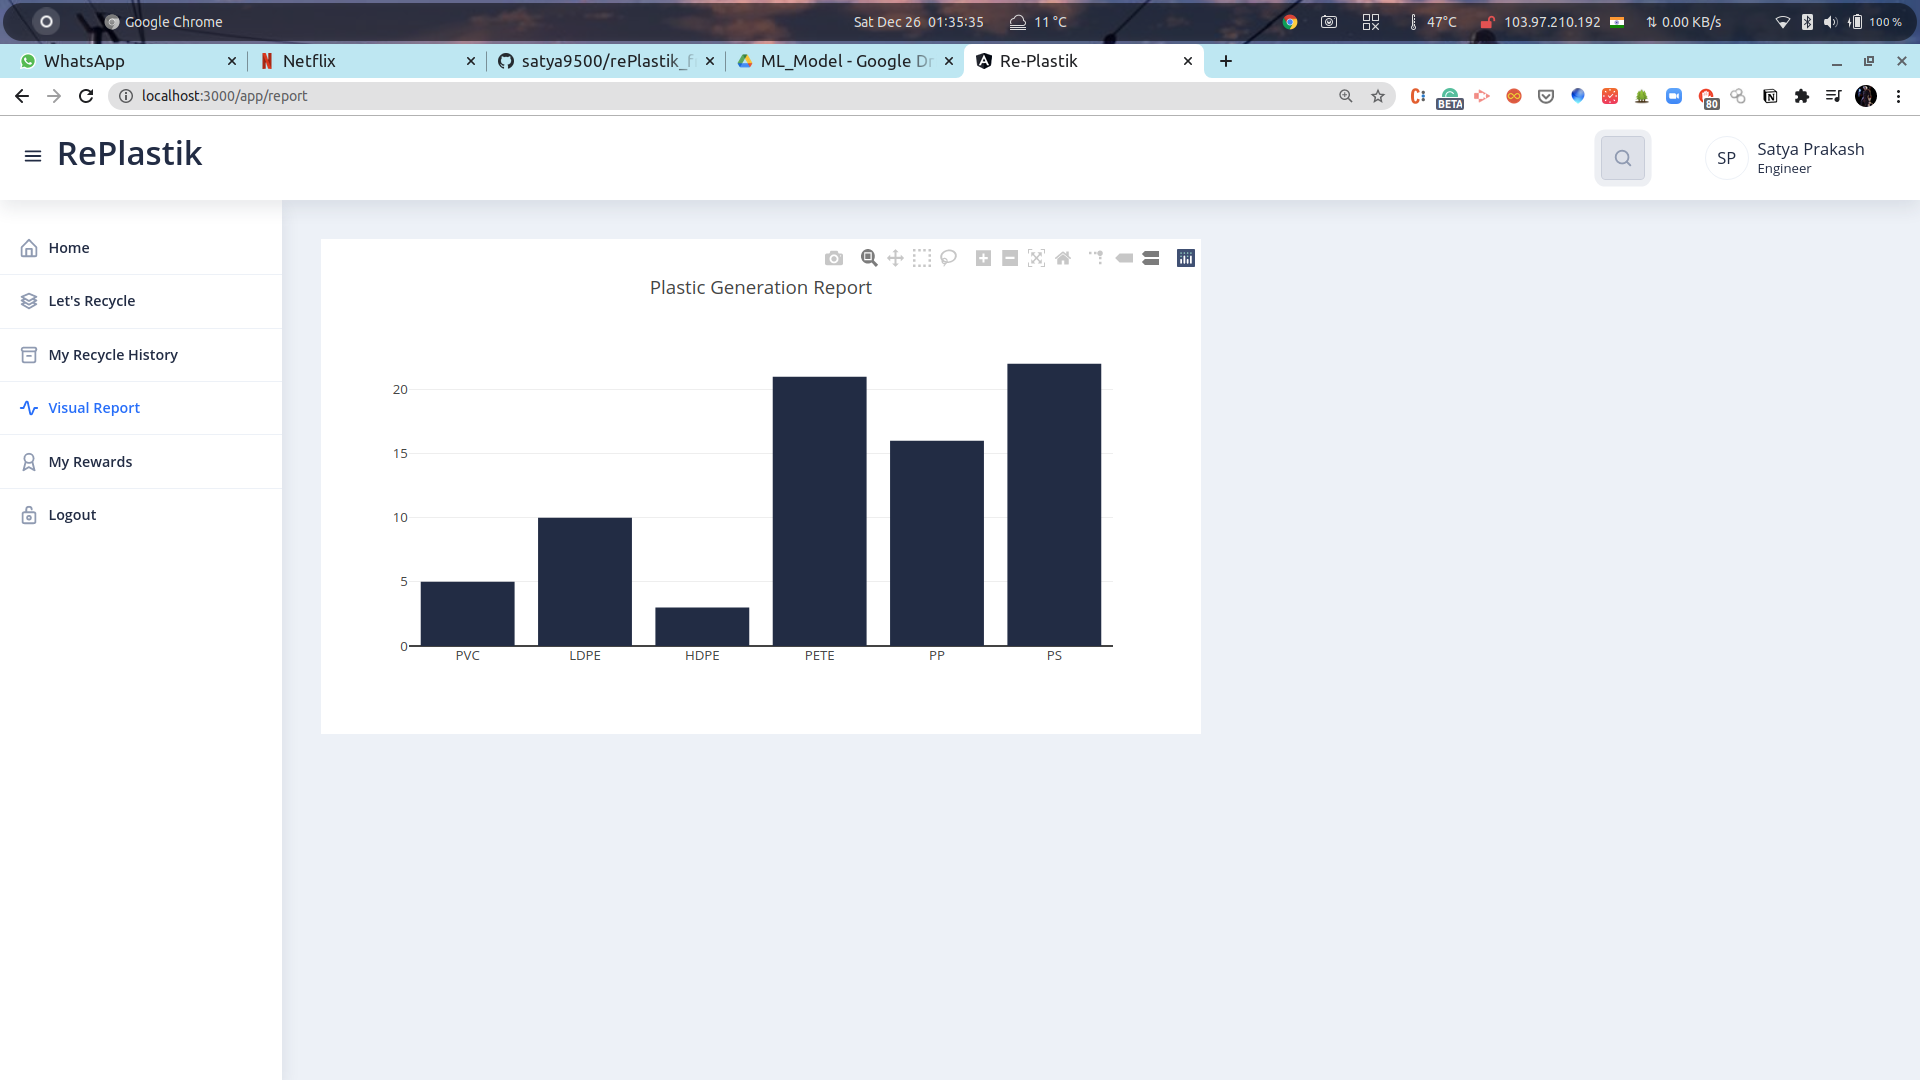Click Logout in the sidebar
This screenshot has height=1080, width=1920.
coord(72,515)
